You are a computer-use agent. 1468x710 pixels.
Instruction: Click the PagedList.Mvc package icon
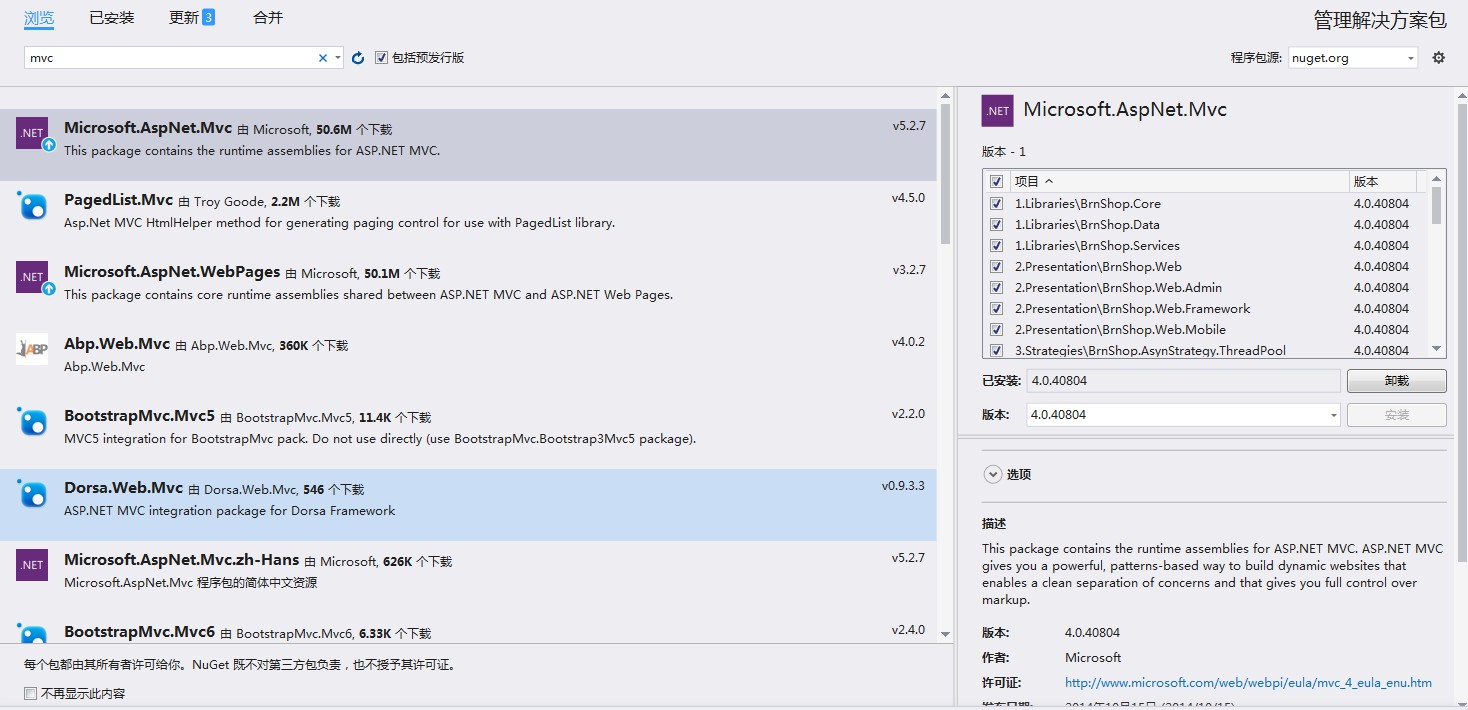pos(32,205)
